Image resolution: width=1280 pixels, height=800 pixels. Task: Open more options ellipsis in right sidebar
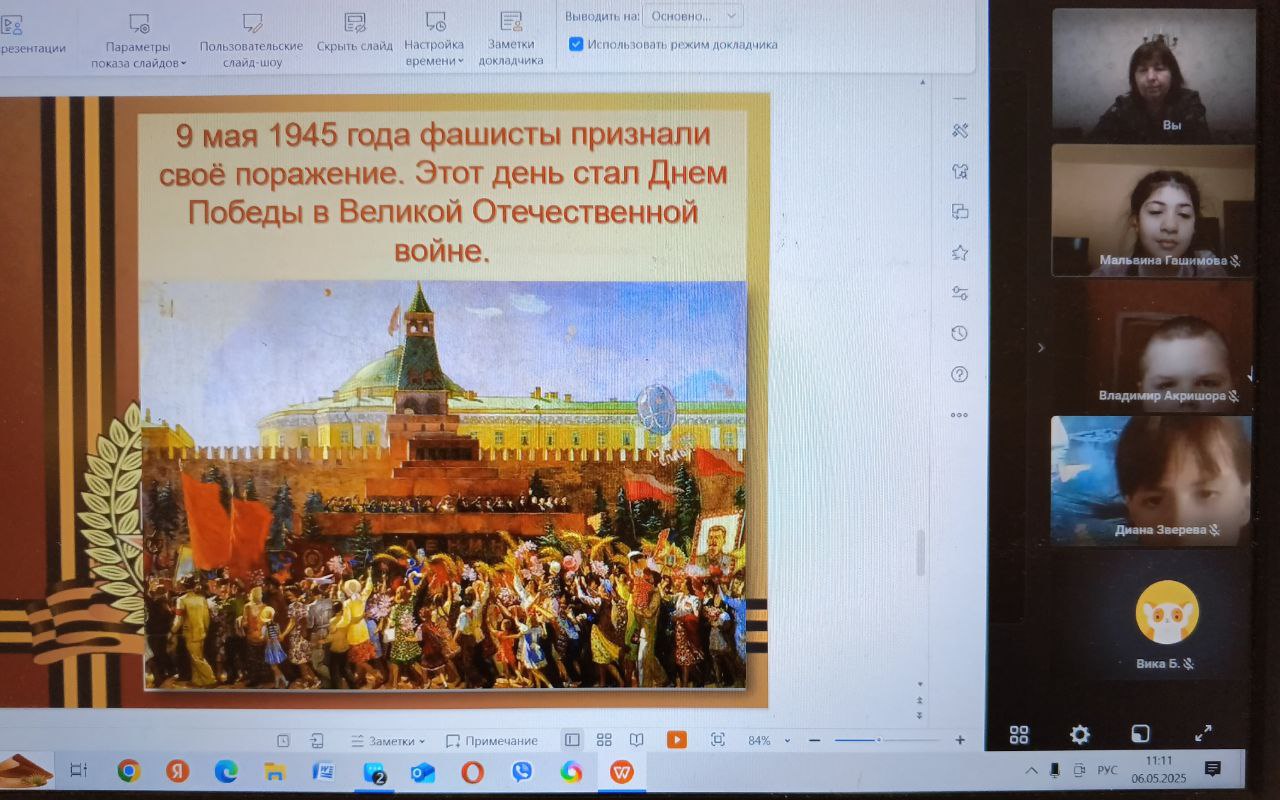pos(960,415)
